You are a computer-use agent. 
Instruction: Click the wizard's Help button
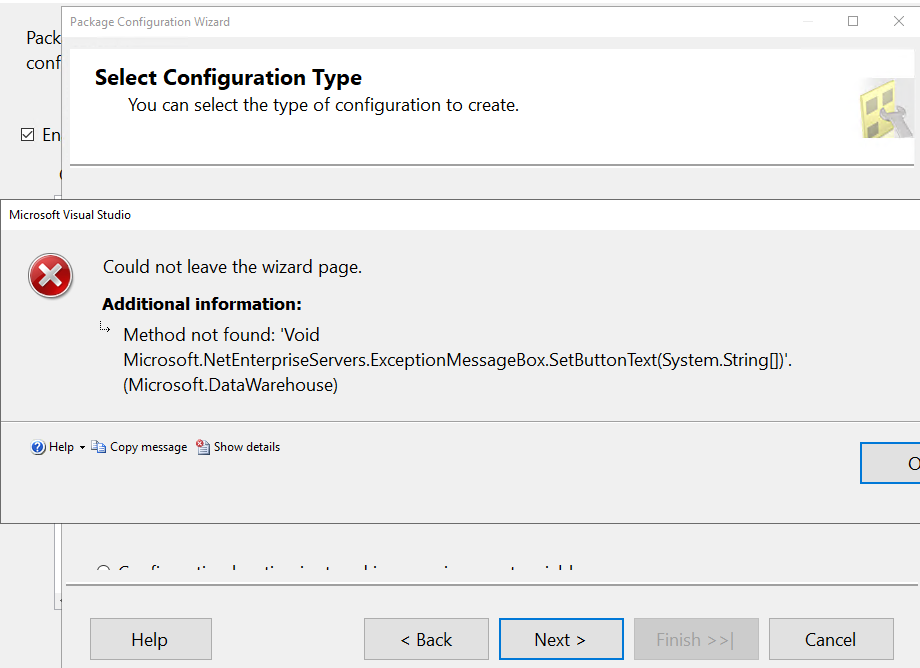(150, 639)
